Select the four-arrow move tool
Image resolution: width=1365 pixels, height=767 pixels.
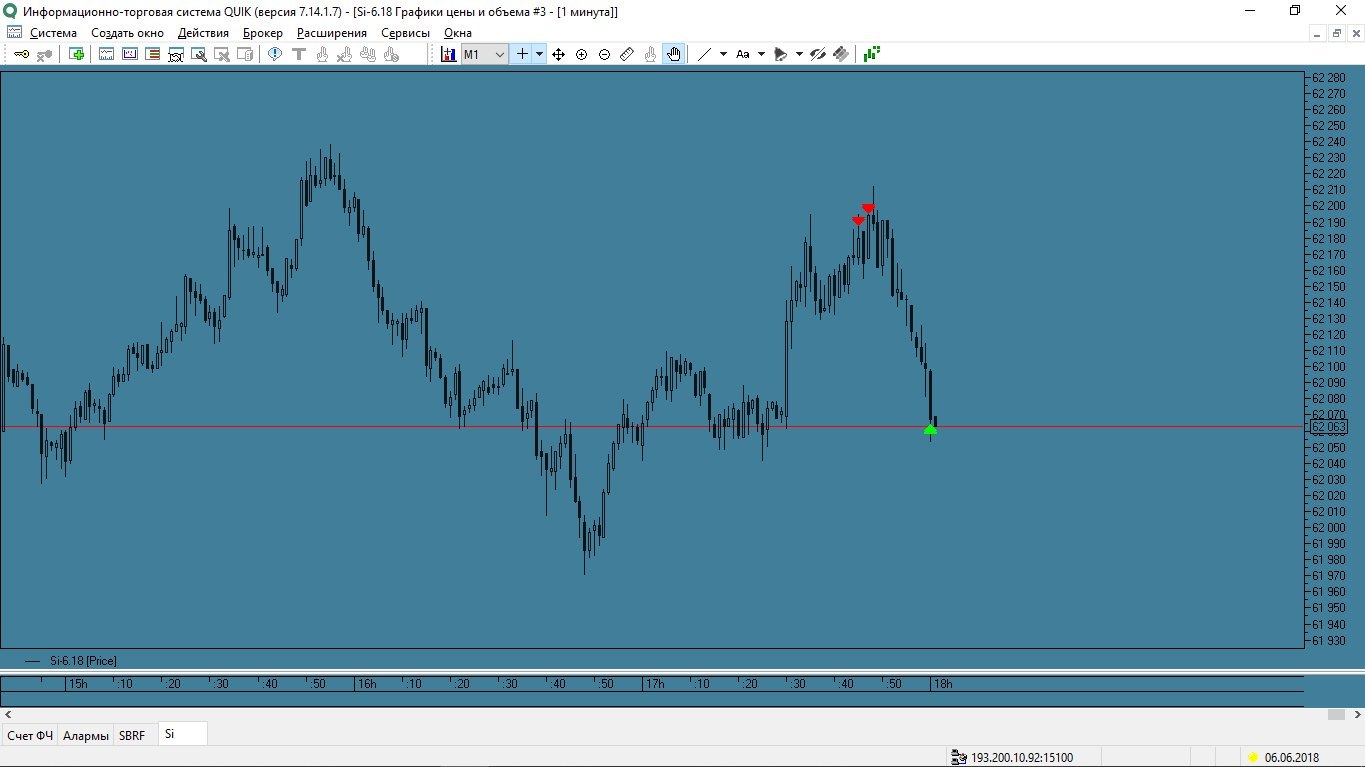558,54
